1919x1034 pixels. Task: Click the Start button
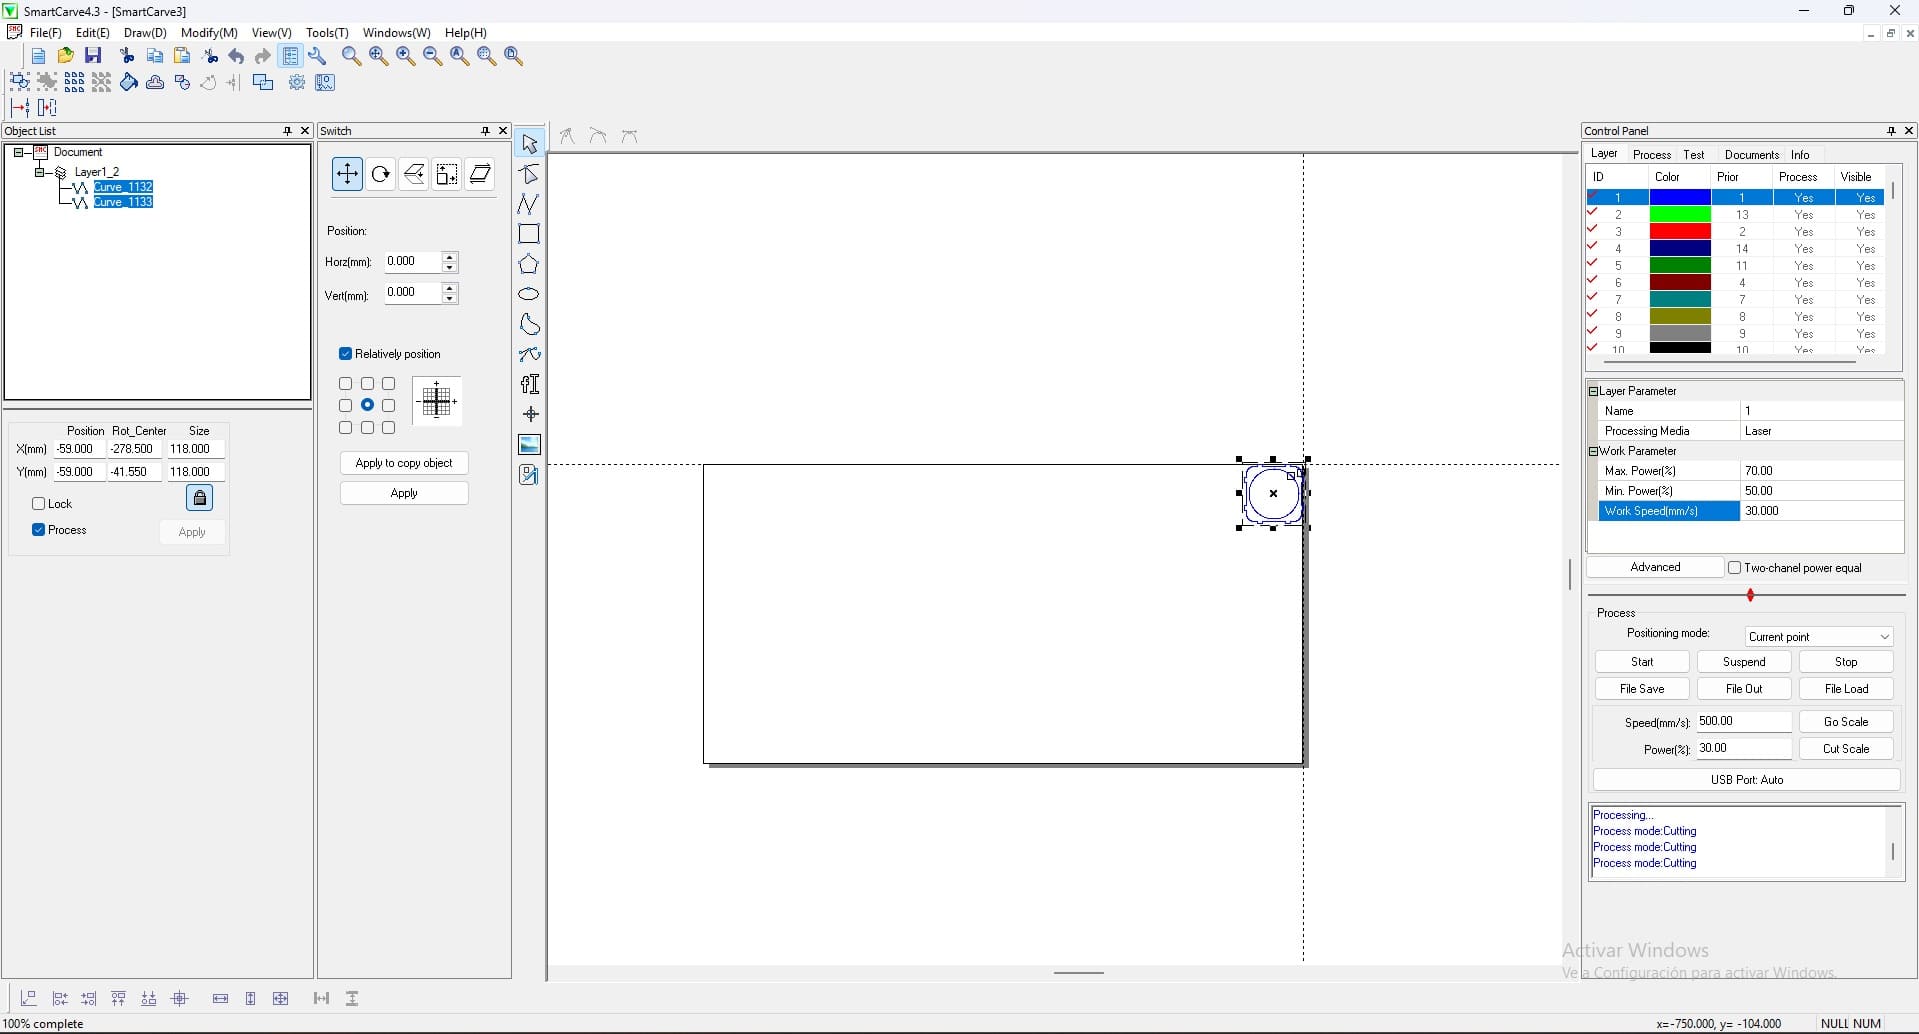1642,662
